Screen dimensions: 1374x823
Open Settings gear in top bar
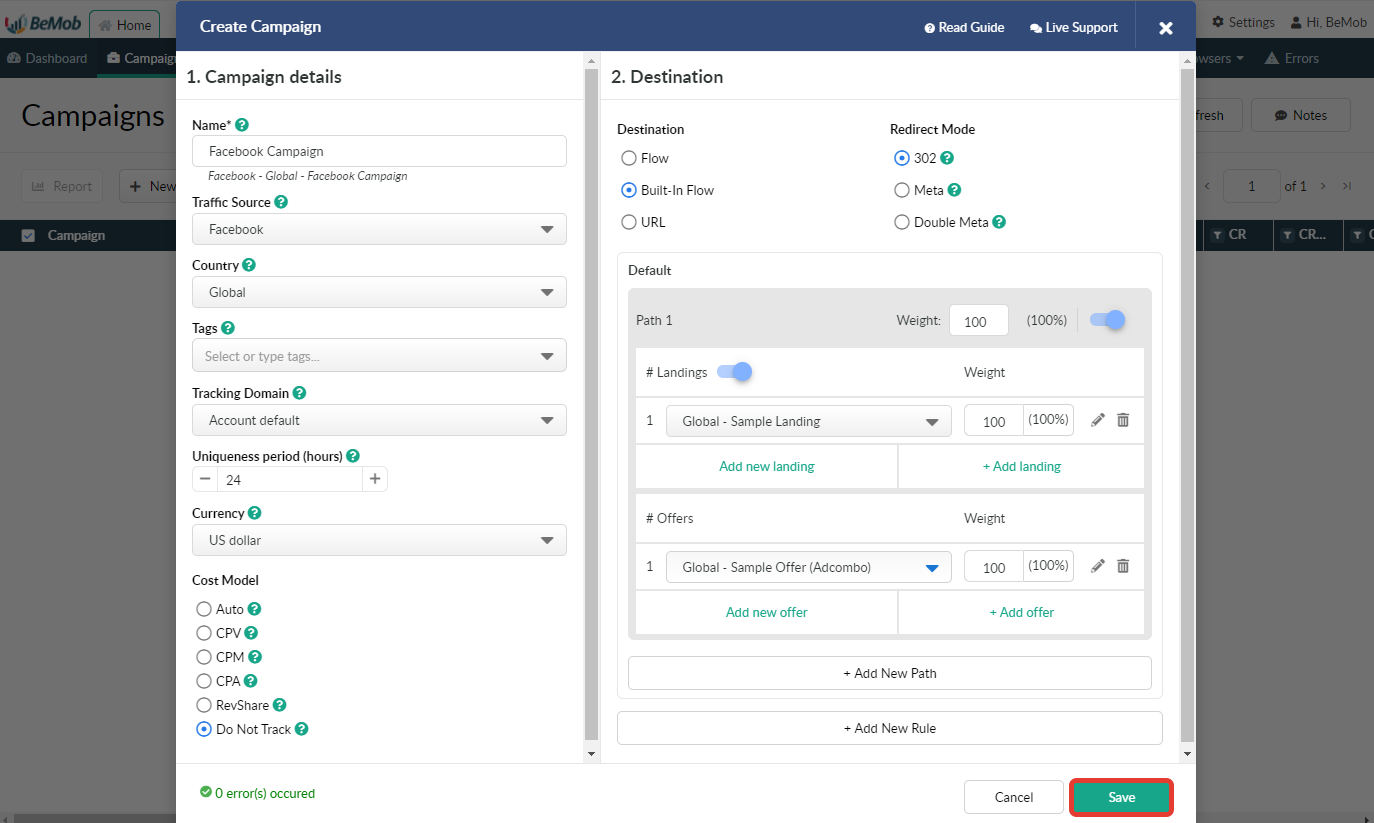[1243, 22]
